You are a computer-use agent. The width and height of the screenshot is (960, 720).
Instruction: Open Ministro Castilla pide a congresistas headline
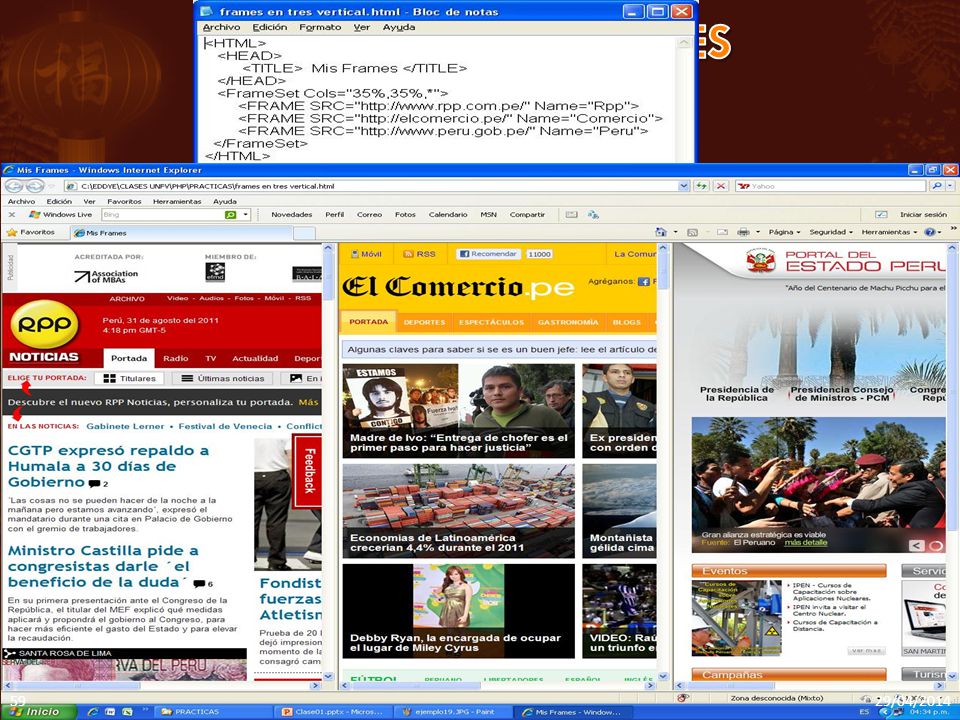coord(103,566)
